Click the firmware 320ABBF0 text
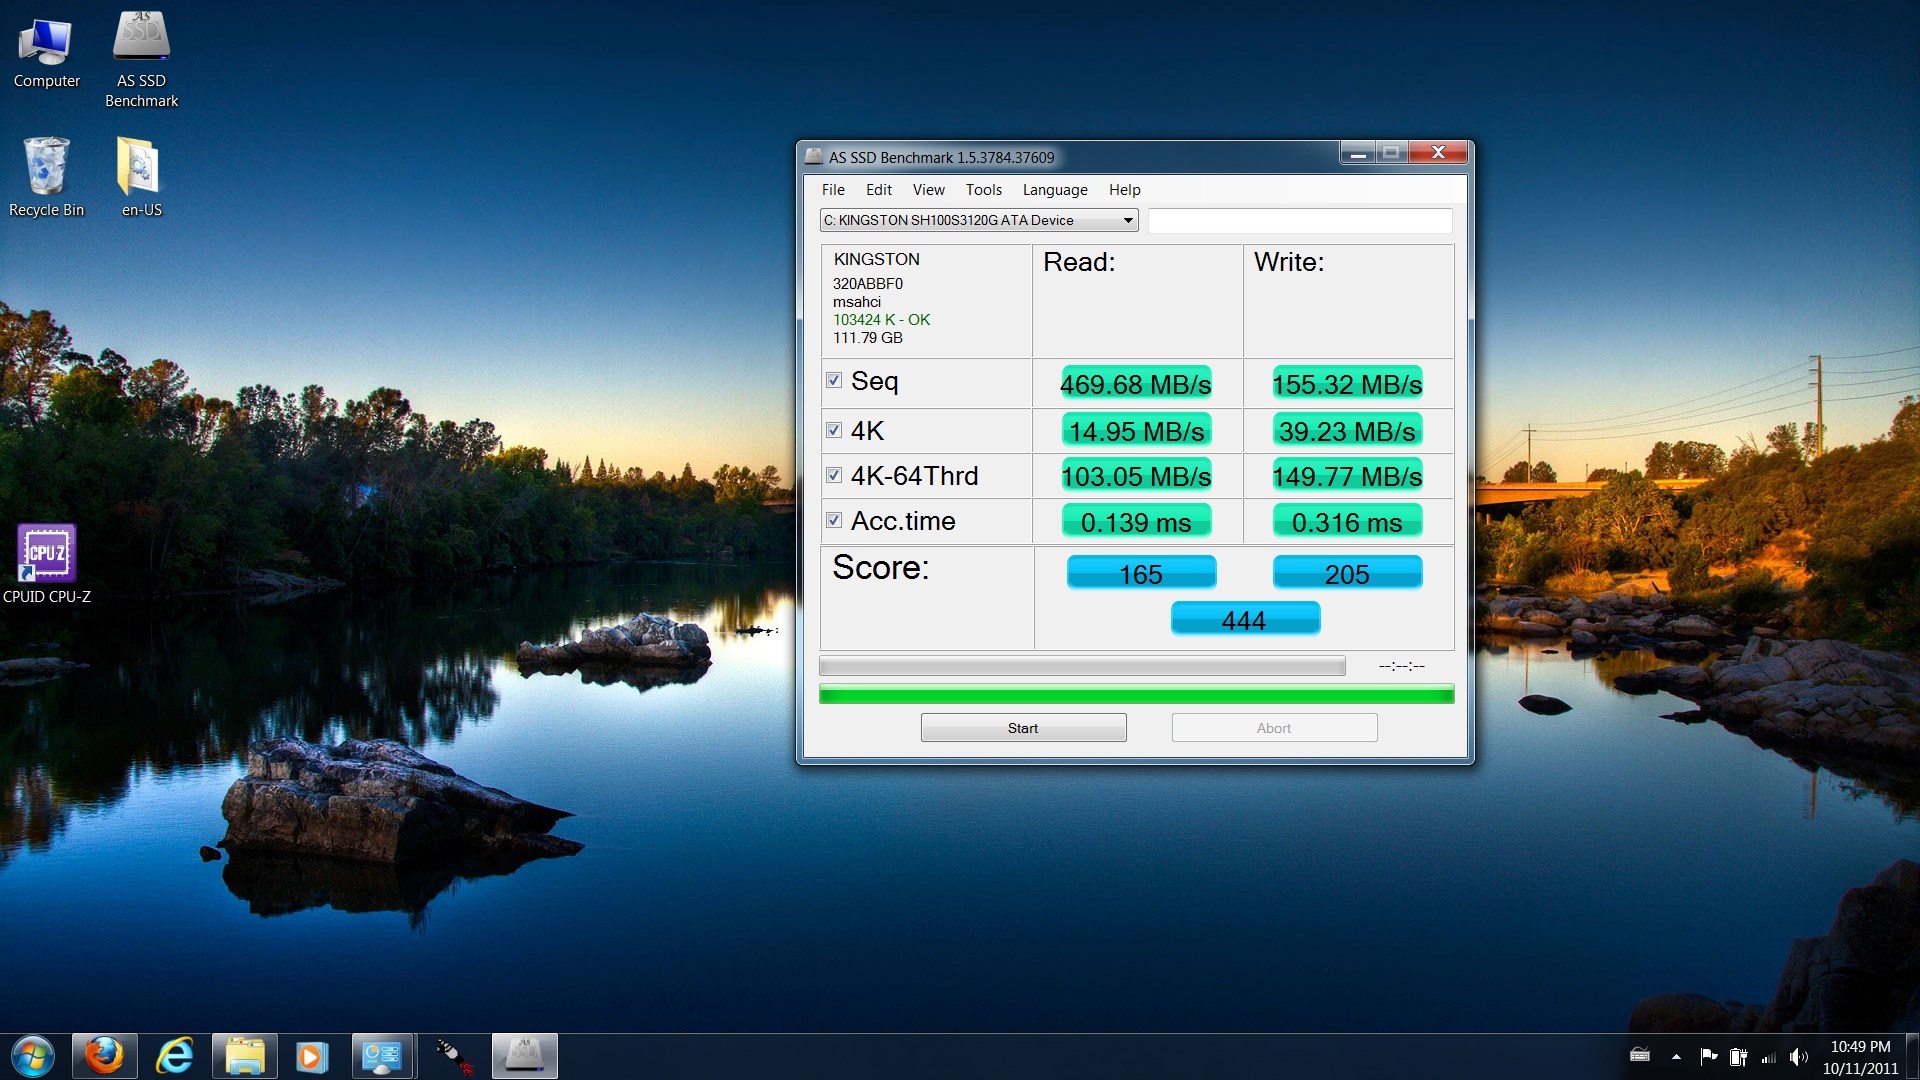Image resolution: width=1920 pixels, height=1080 pixels. pos(868,284)
